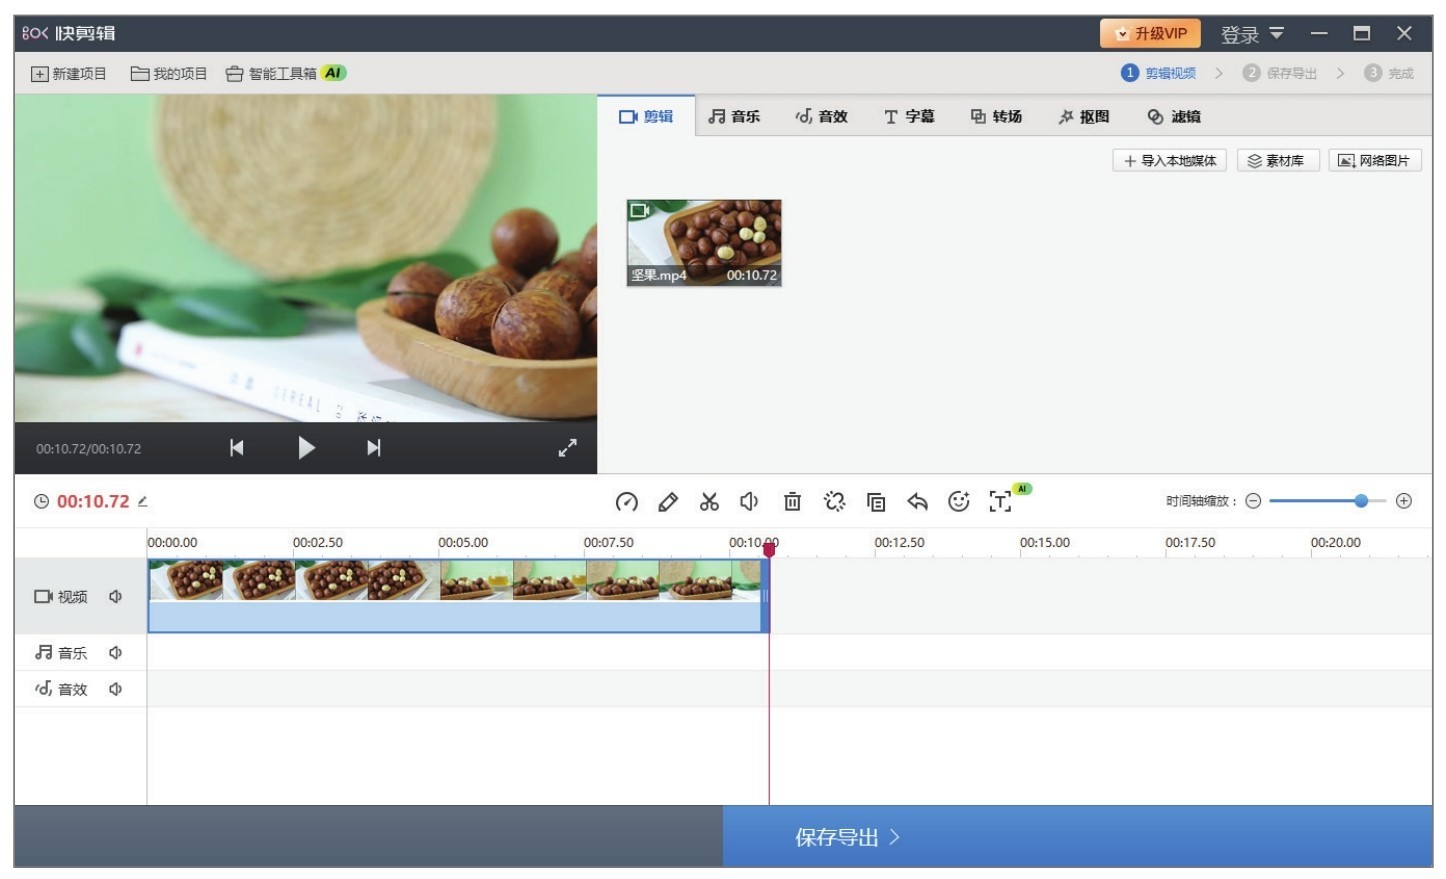Expand preview to fullscreen
This screenshot has height=879, width=1446.
point(567,448)
